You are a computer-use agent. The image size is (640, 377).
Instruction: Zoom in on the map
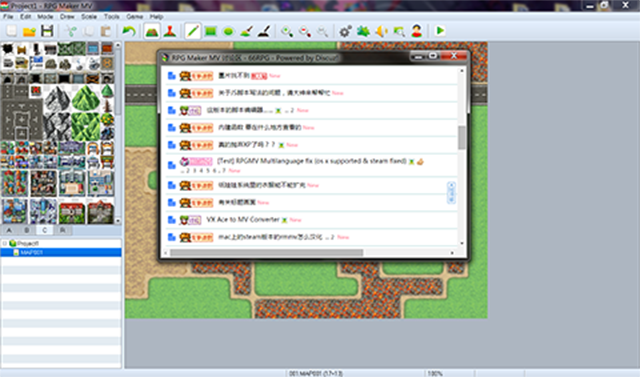[x=287, y=31]
